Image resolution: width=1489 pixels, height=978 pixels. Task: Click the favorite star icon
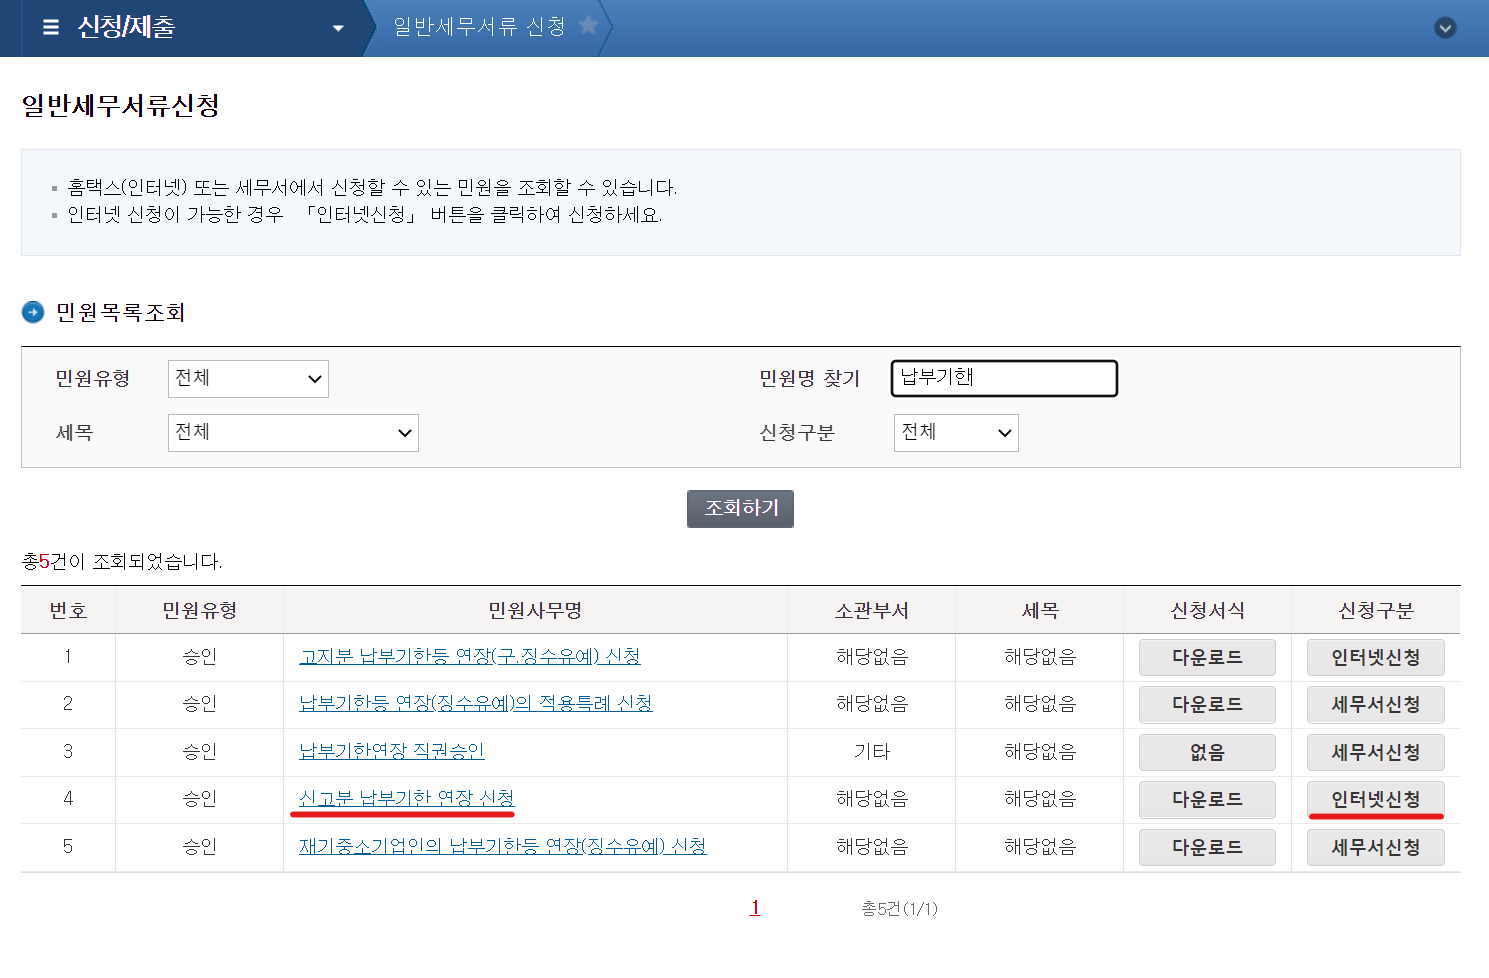(588, 25)
